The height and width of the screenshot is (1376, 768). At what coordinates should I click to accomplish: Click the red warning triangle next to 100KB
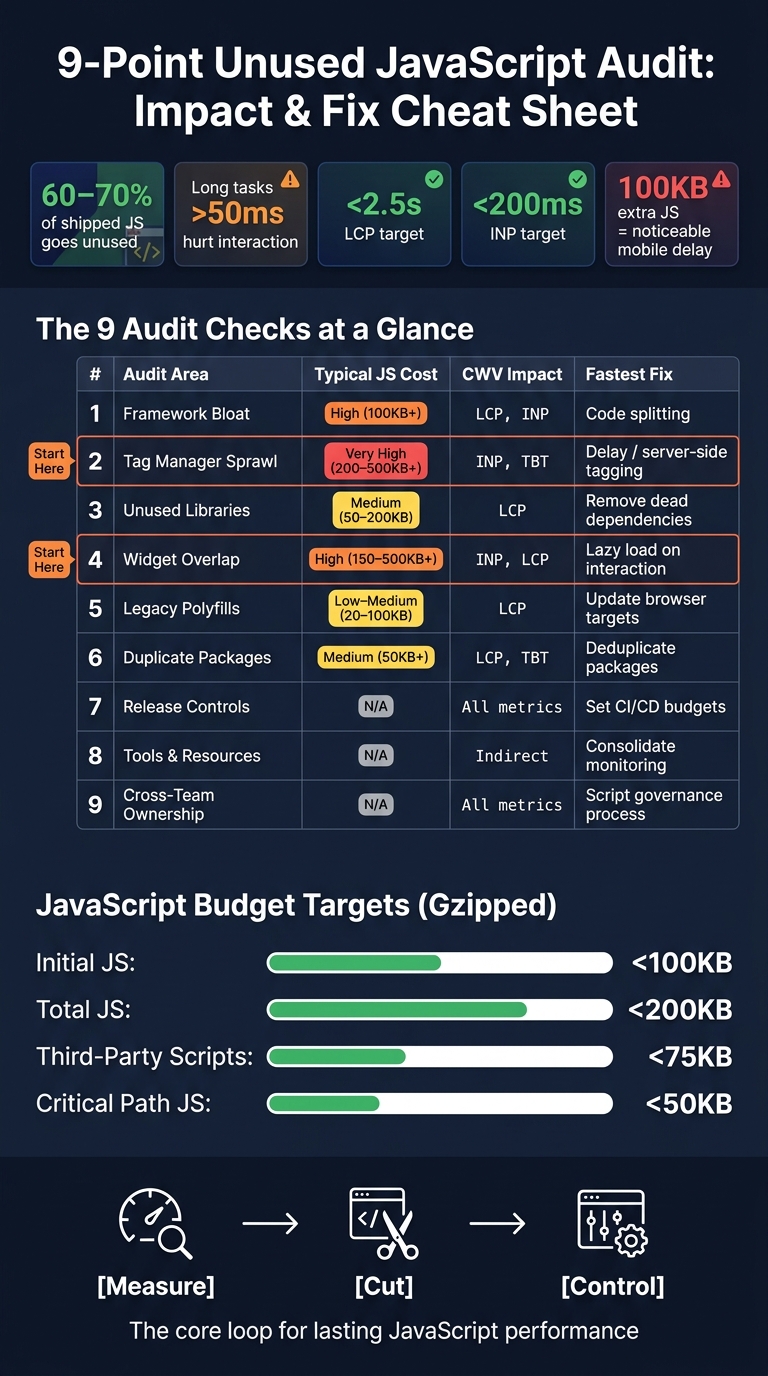721,179
